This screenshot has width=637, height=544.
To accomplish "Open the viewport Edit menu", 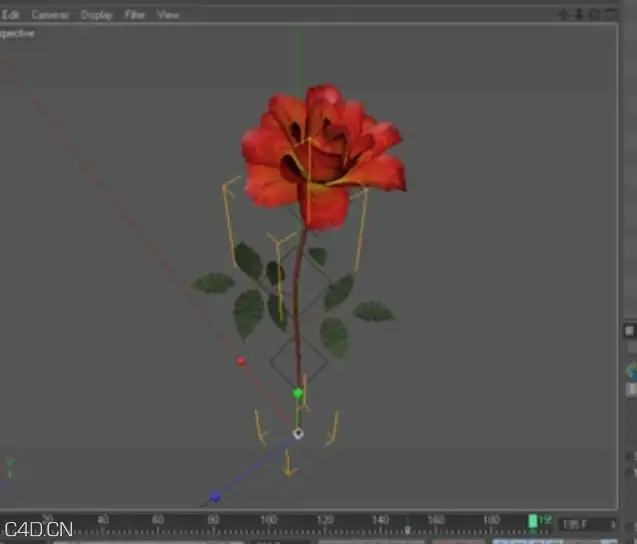I will tap(10, 15).
